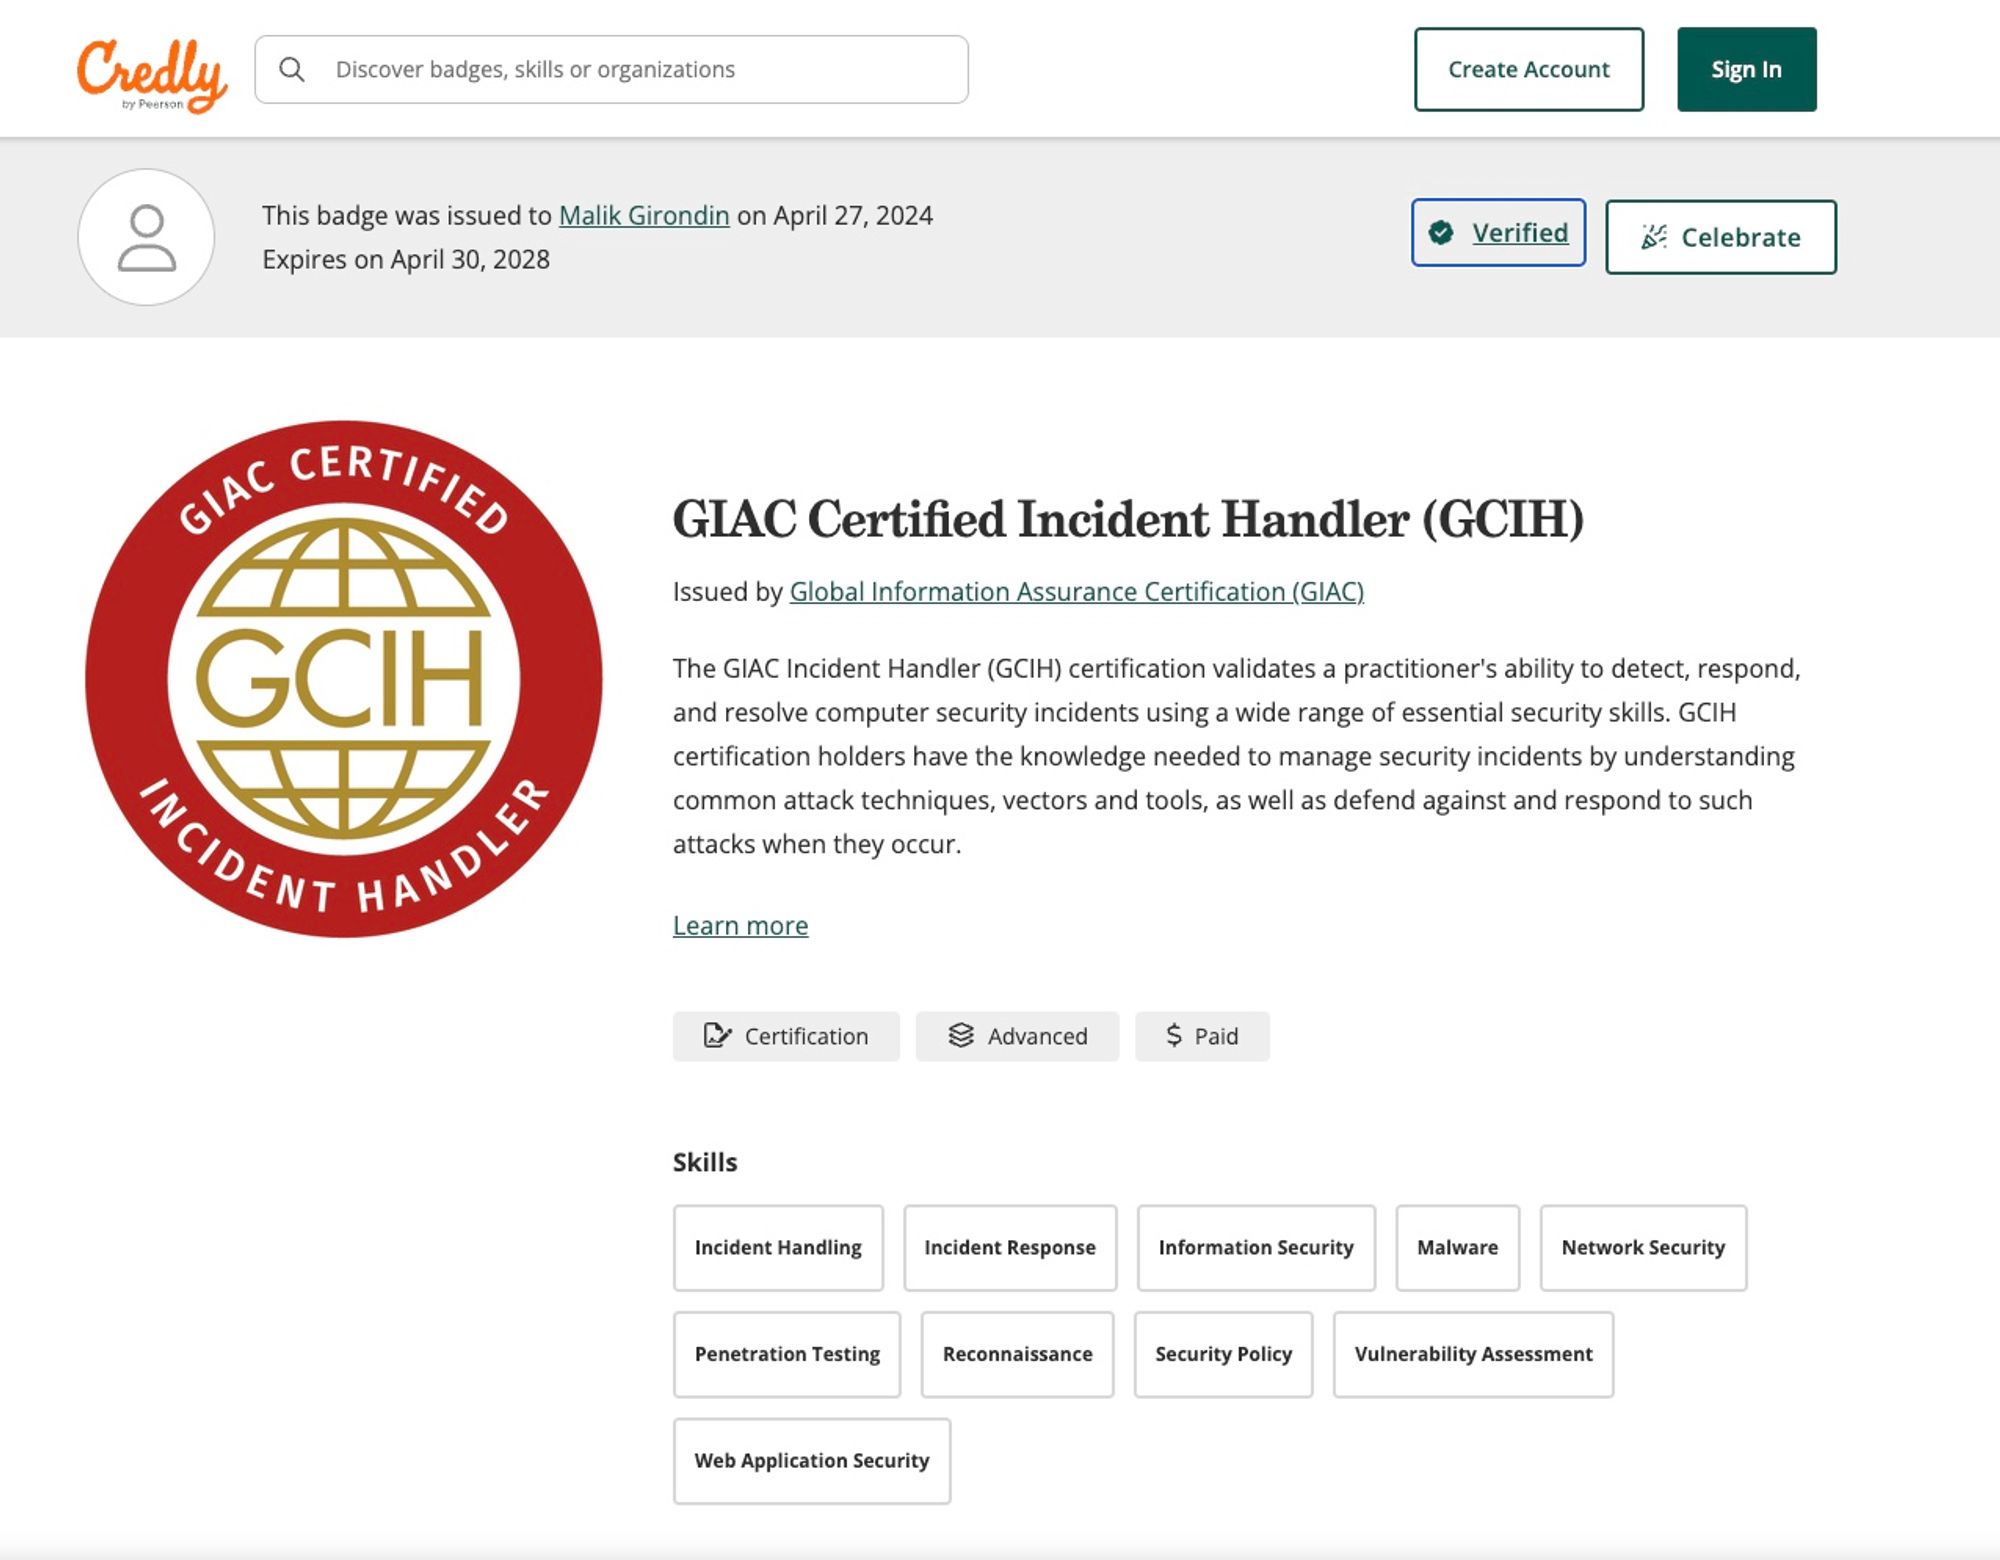Open the Vulnerability Assessment skill
Image resolution: width=2000 pixels, height=1560 pixels.
(x=1473, y=1354)
